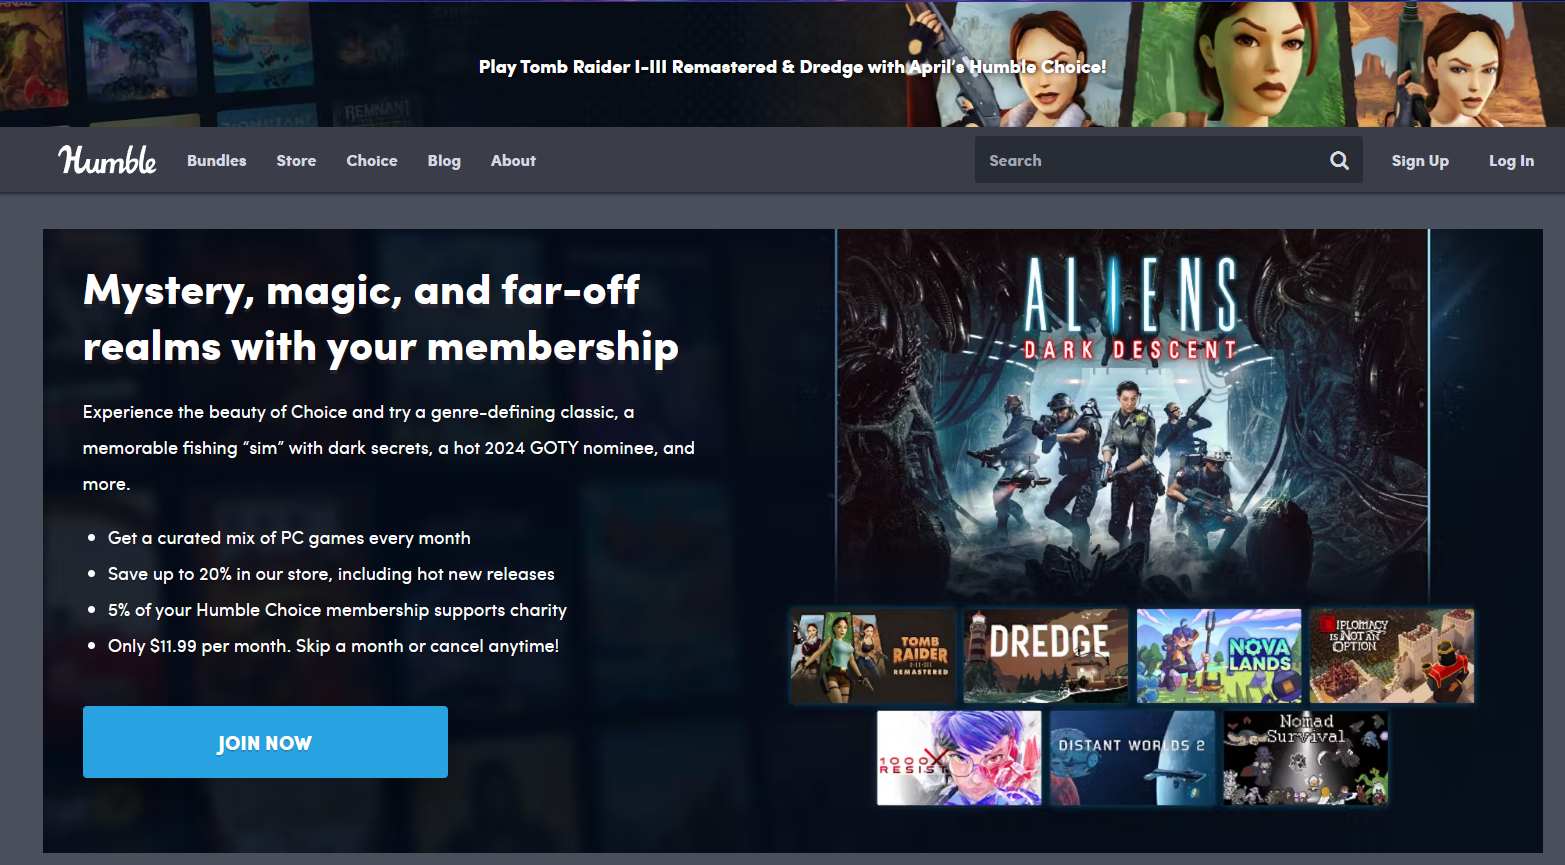Image resolution: width=1565 pixels, height=865 pixels.
Task: Click the 'Mystery, magic, and far-off realms' heading
Action: pos(381,319)
